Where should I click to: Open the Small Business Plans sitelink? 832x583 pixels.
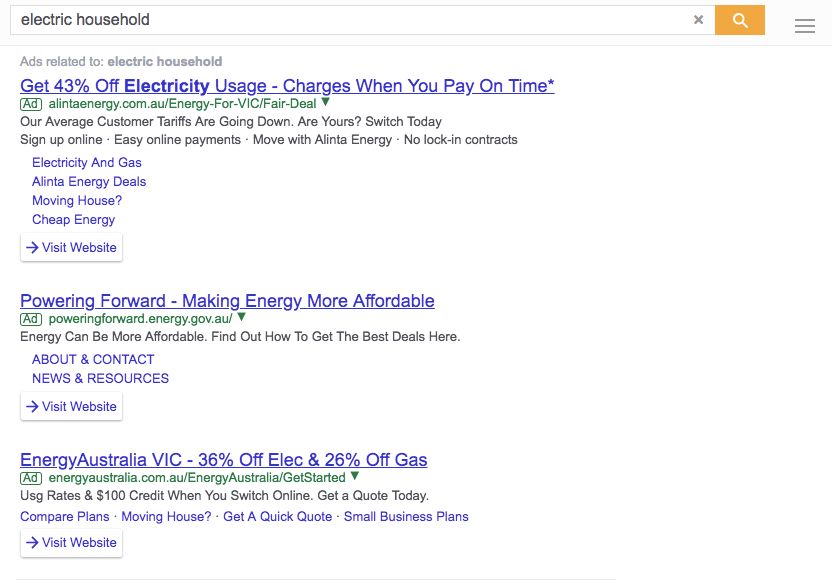(x=406, y=517)
